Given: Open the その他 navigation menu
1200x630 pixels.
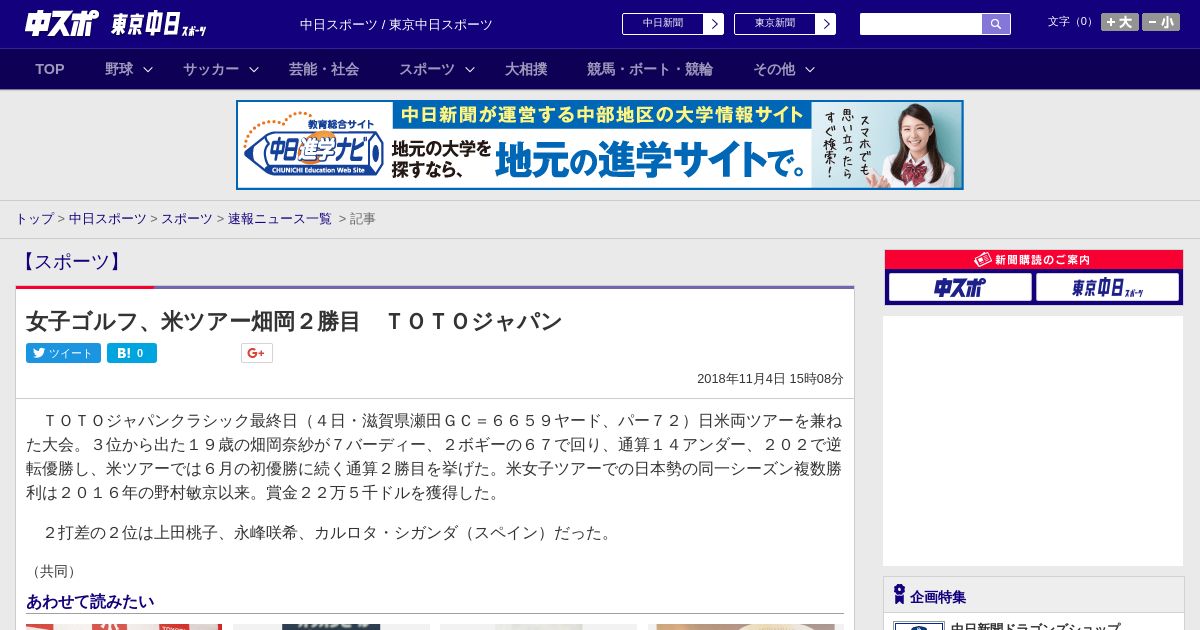Looking at the screenshot, I should tap(774, 69).
